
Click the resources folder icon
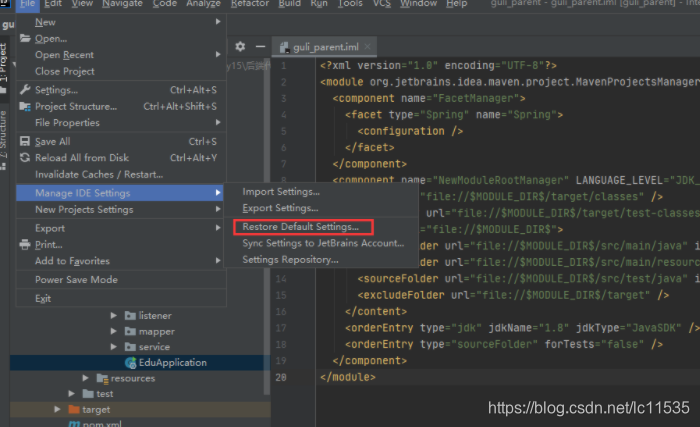(103, 379)
